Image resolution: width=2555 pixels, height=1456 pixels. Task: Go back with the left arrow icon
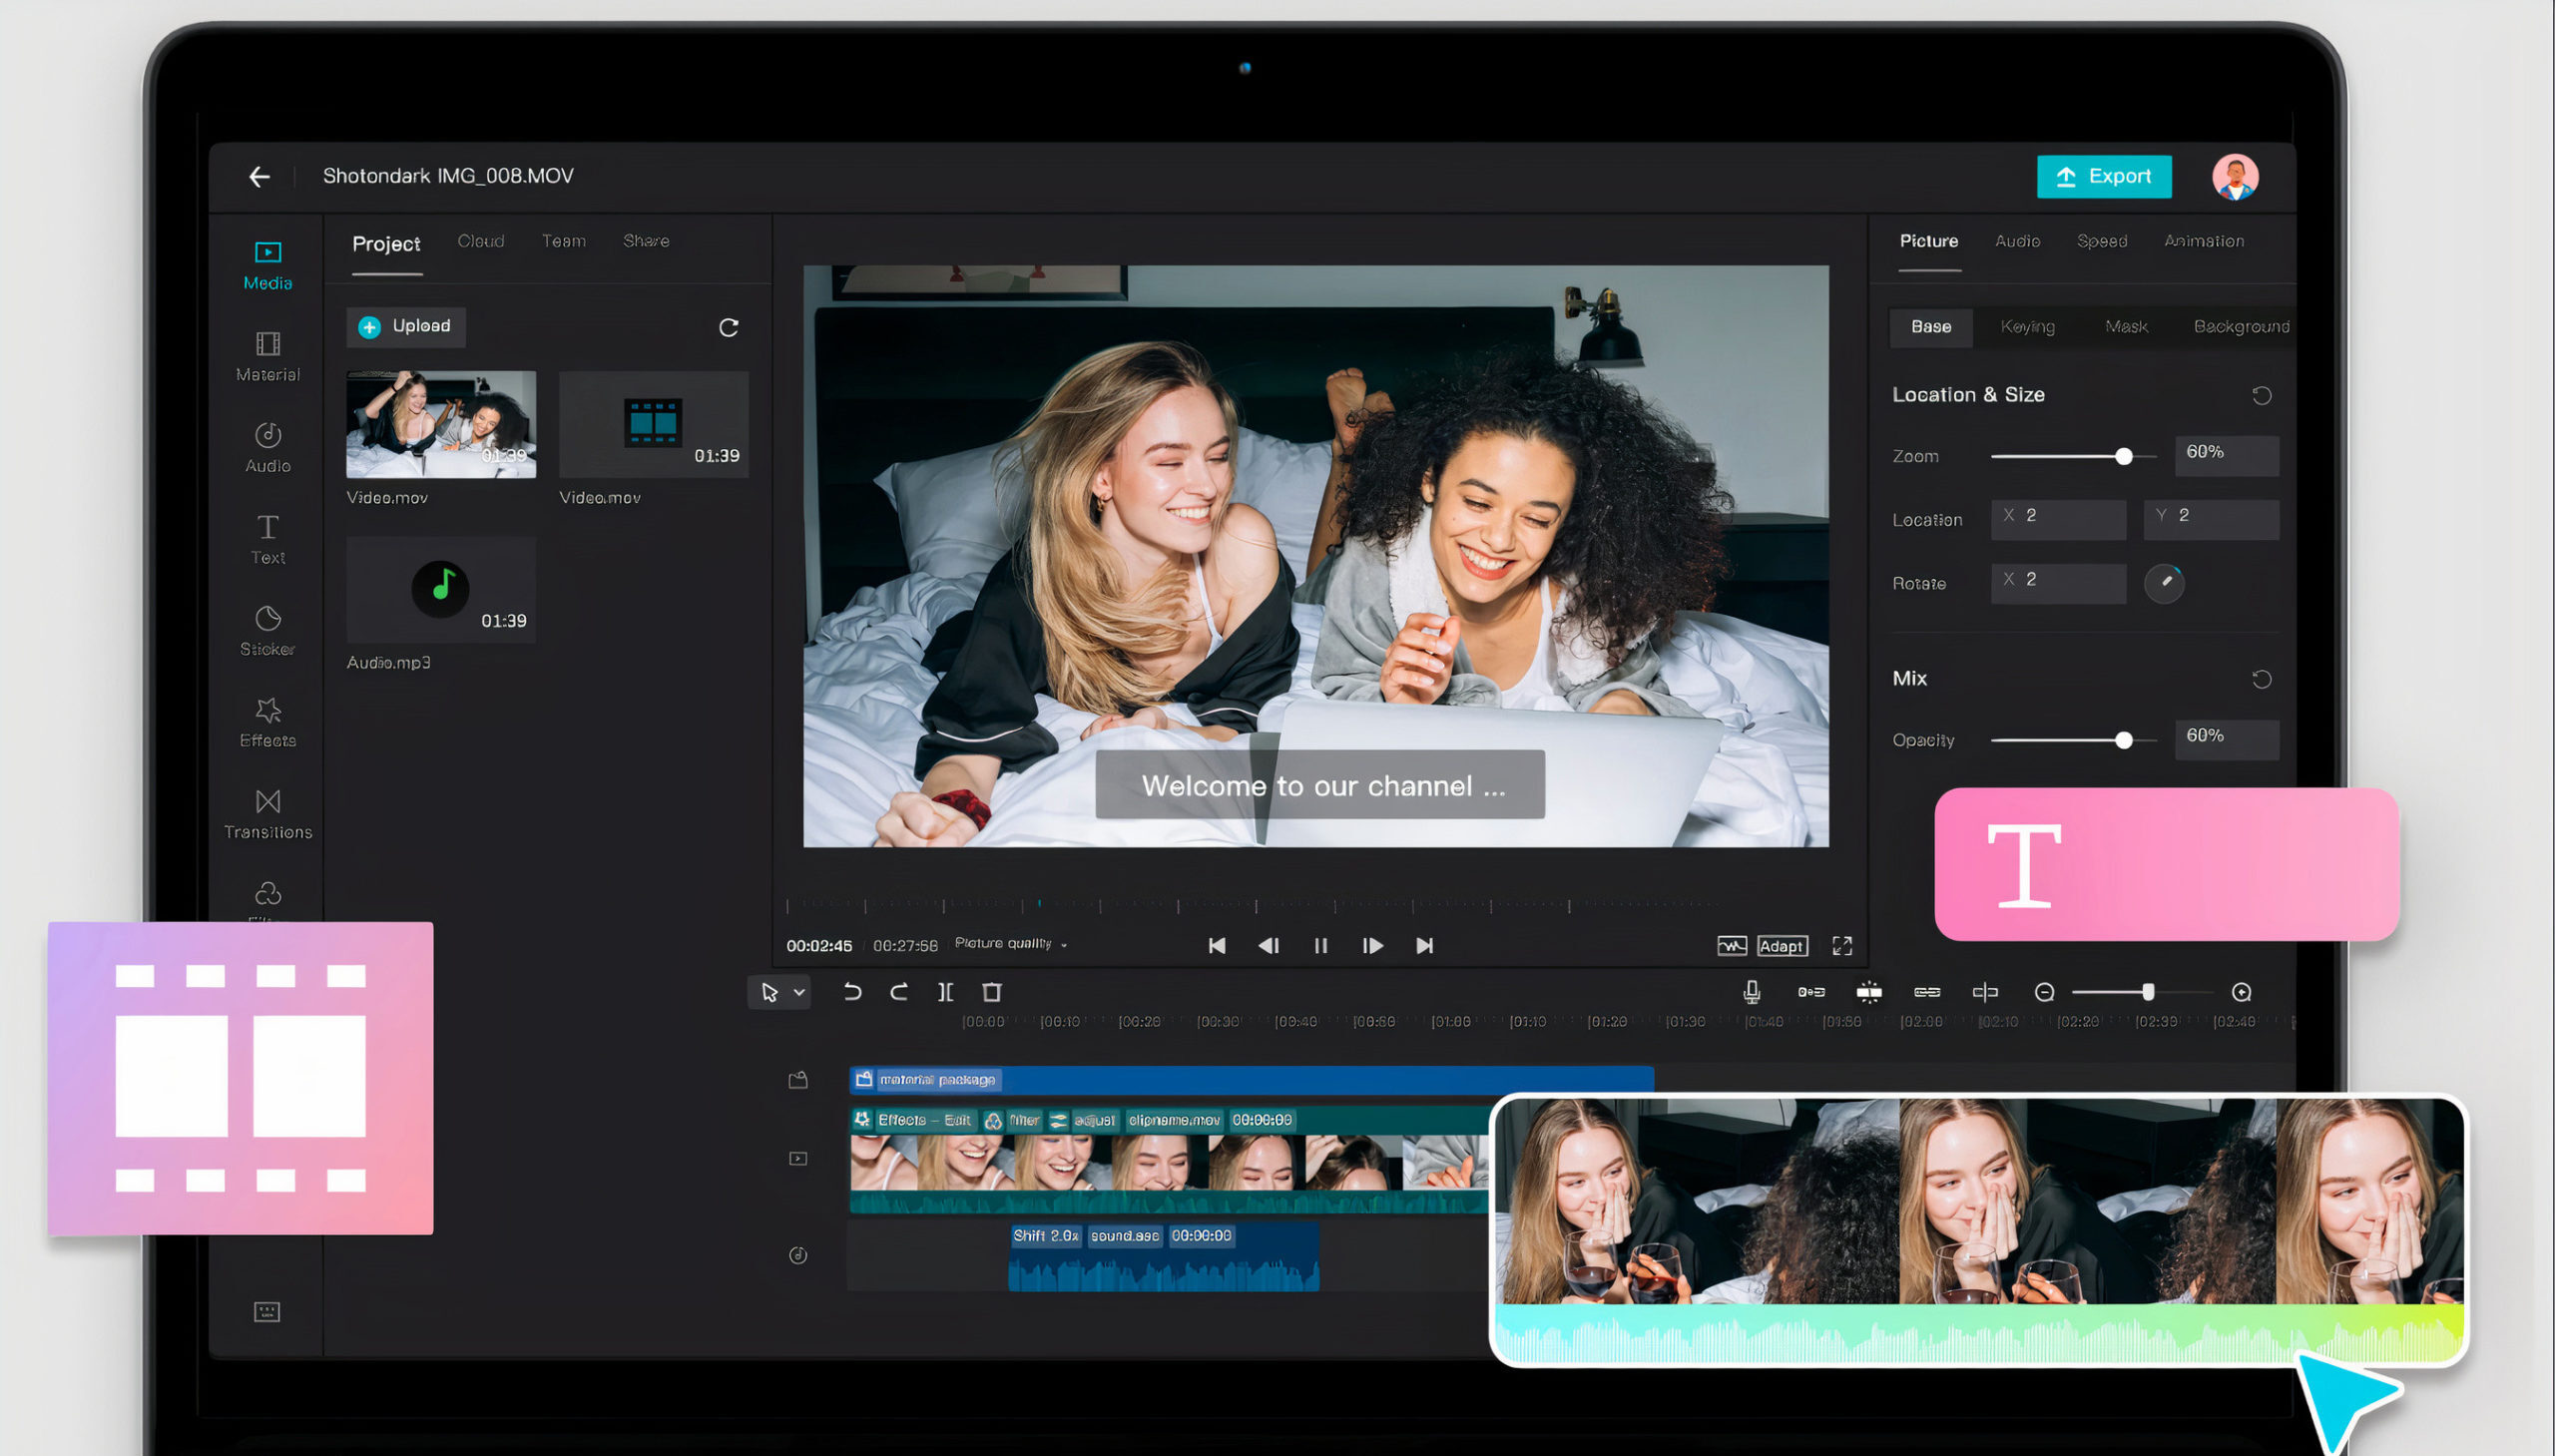click(x=259, y=177)
